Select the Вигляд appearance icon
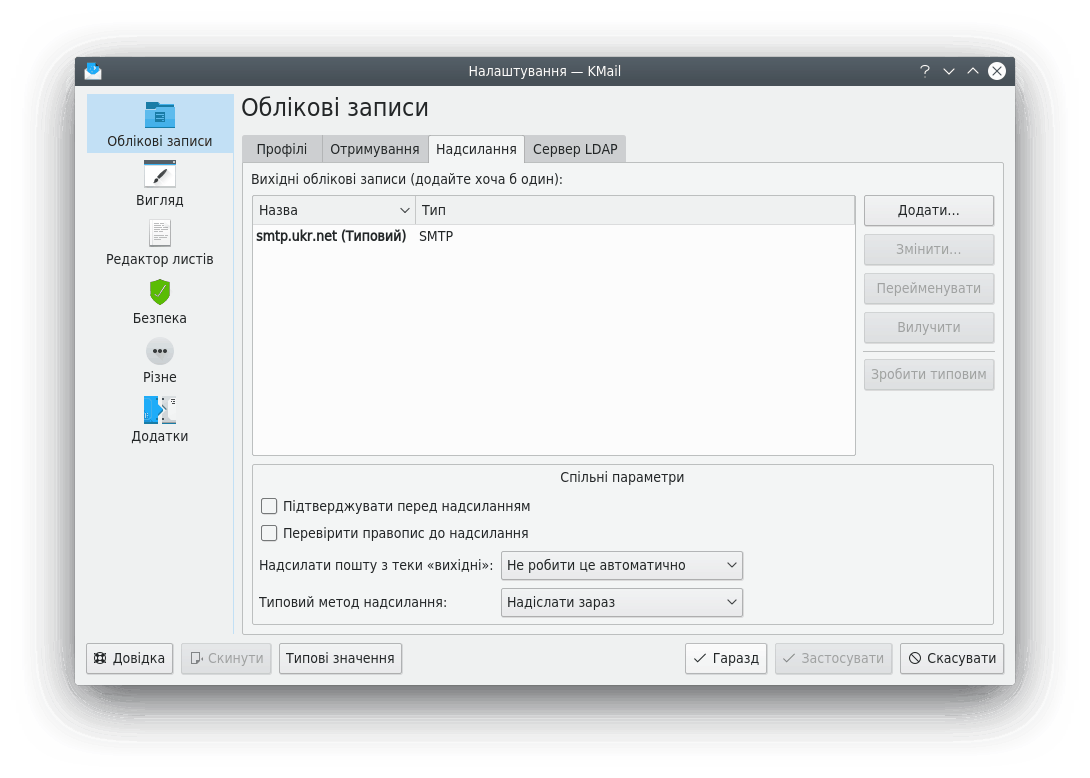The height and width of the screenshot is (778, 1090). [x=160, y=175]
